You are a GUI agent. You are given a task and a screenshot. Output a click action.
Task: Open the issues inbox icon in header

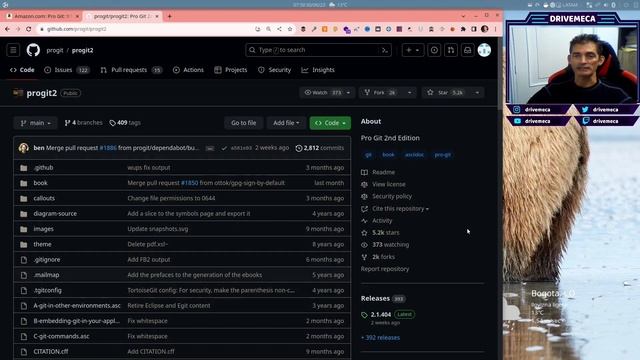coord(434,50)
